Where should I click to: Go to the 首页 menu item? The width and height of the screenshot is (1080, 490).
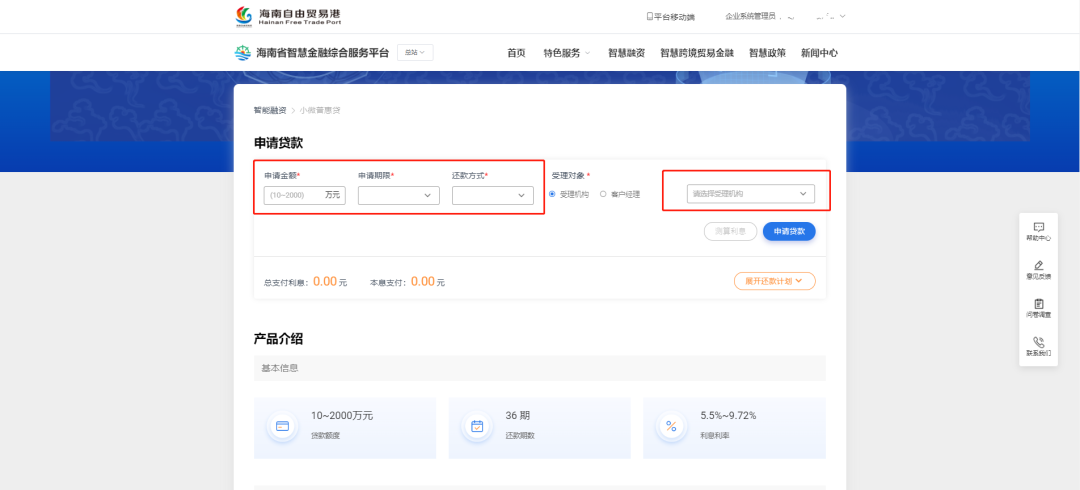coord(516,53)
